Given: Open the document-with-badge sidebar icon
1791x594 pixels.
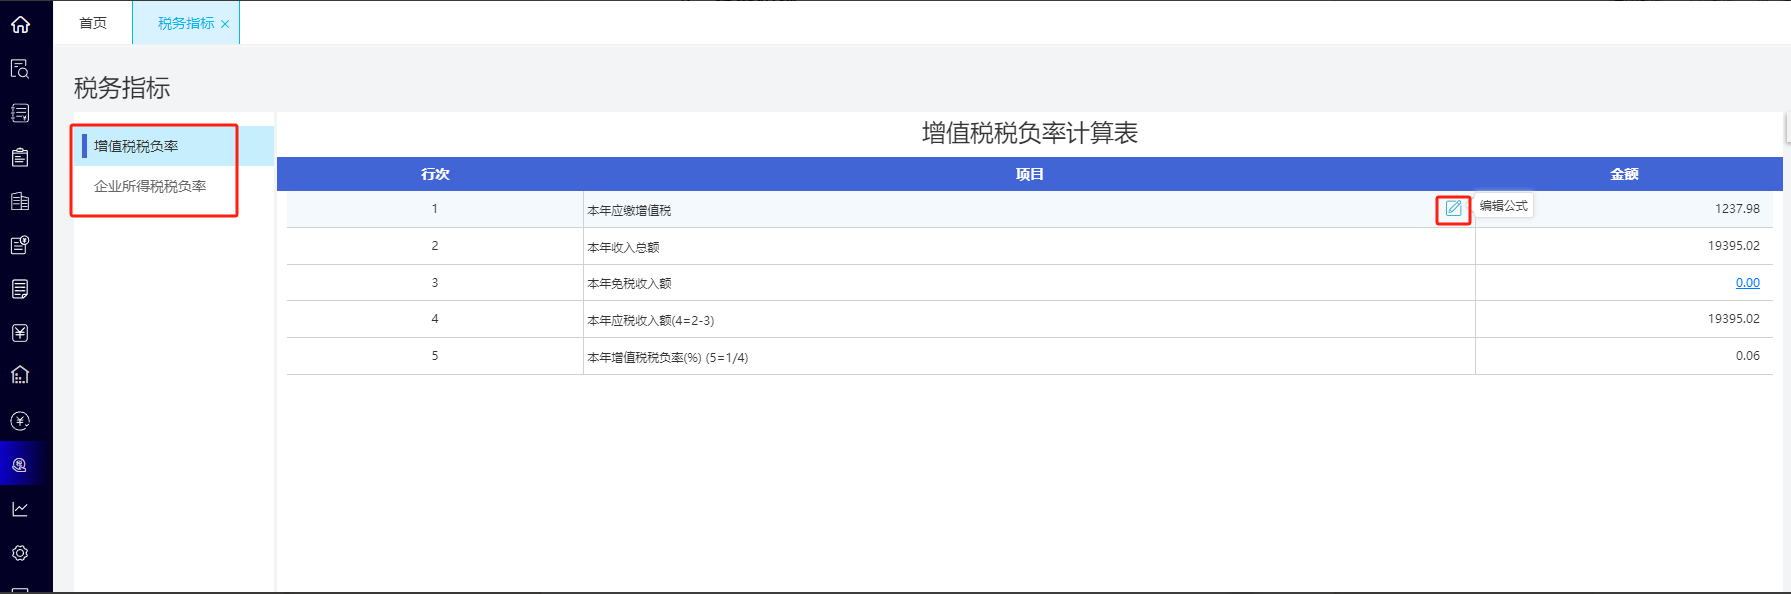Looking at the screenshot, I should (x=20, y=245).
